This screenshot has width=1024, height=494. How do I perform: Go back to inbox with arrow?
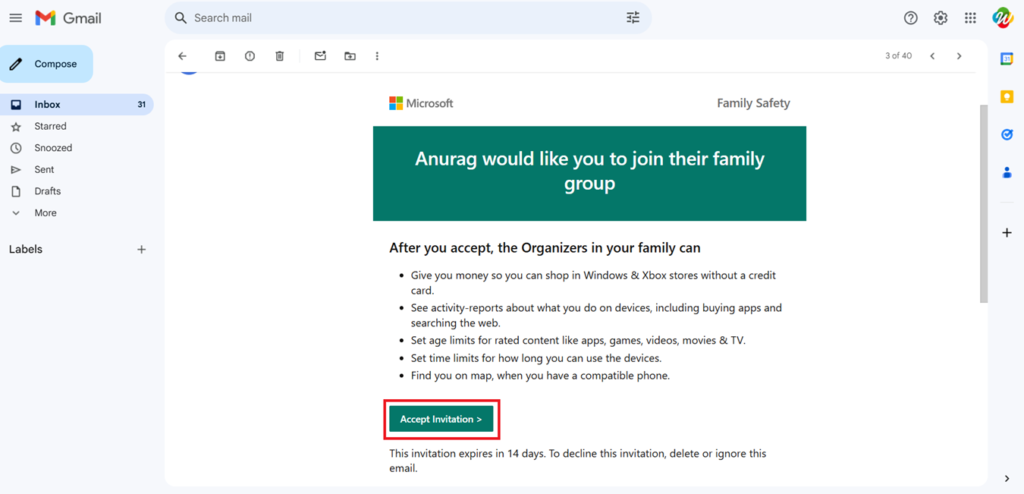[x=182, y=56]
